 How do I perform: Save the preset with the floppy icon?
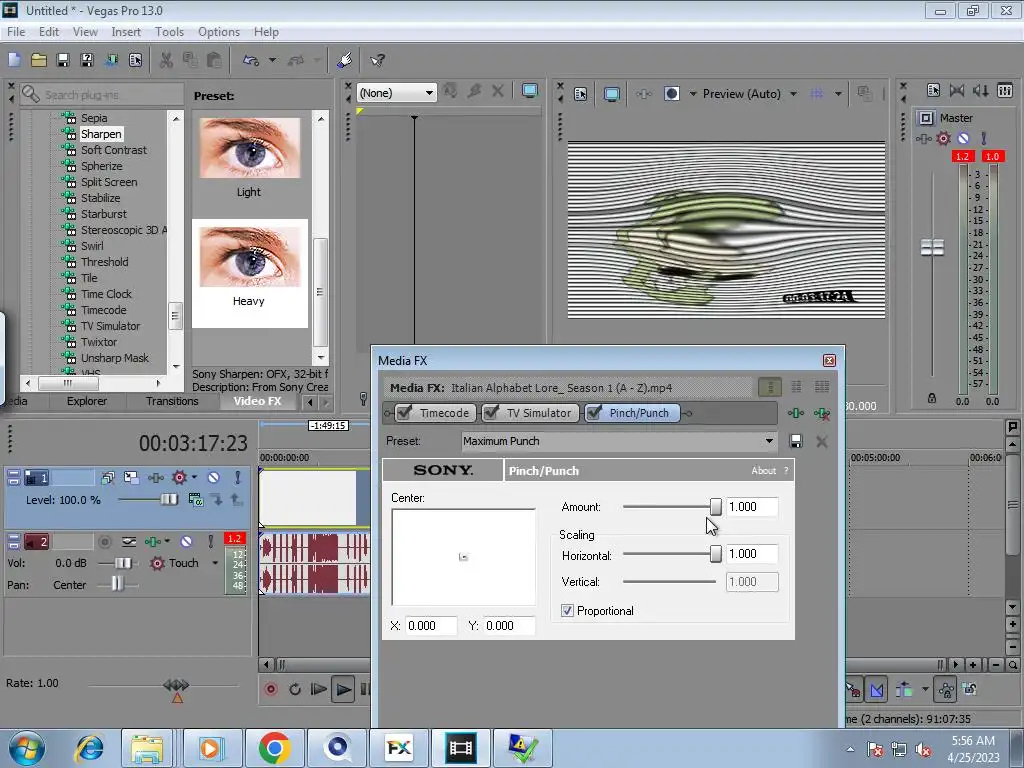(796, 441)
